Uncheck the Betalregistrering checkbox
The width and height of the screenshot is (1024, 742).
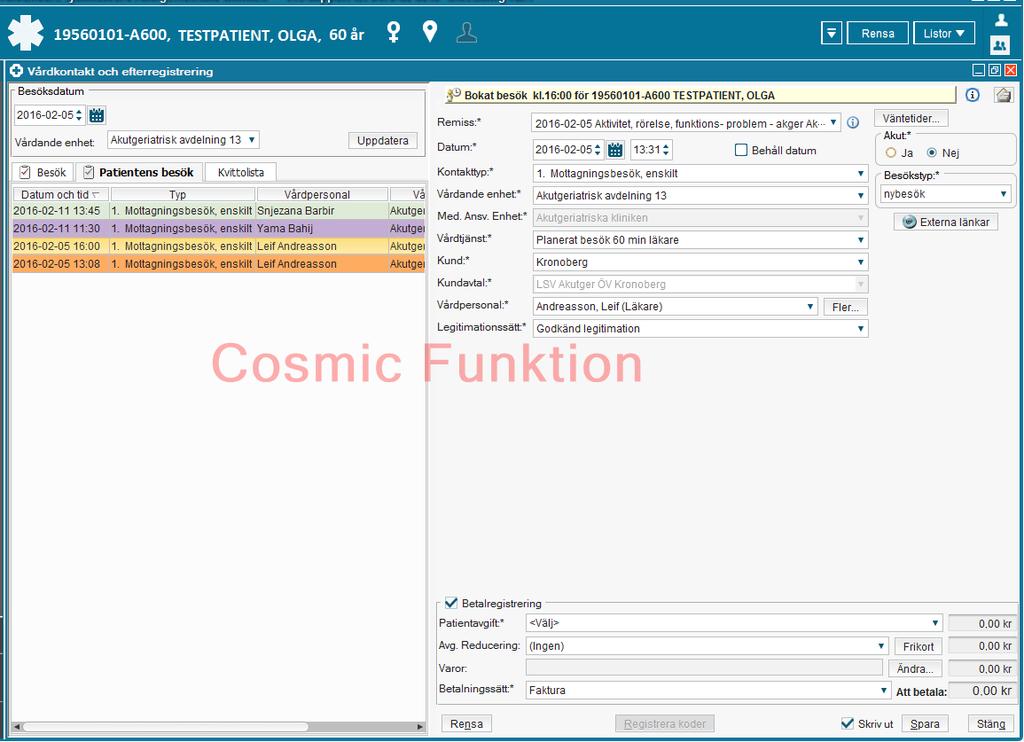[451, 603]
